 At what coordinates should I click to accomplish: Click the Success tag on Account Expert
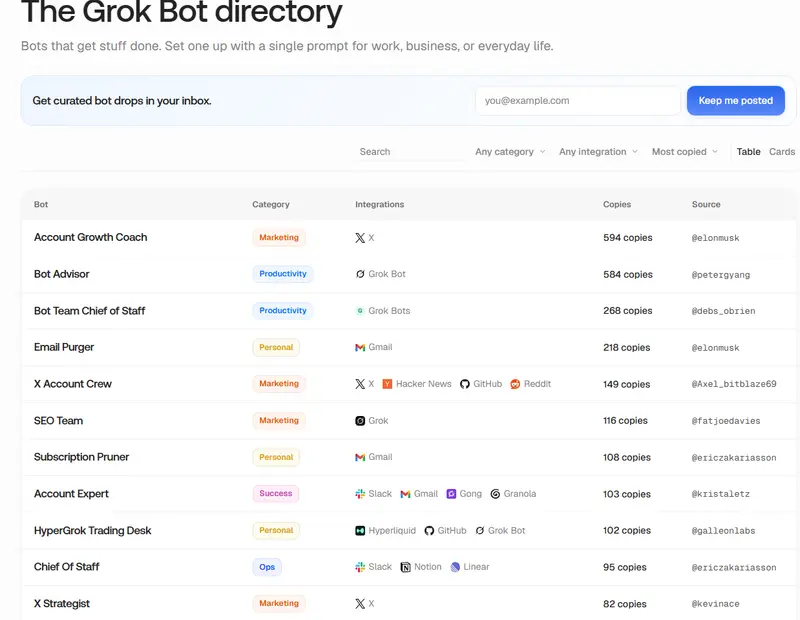pos(276,493)
